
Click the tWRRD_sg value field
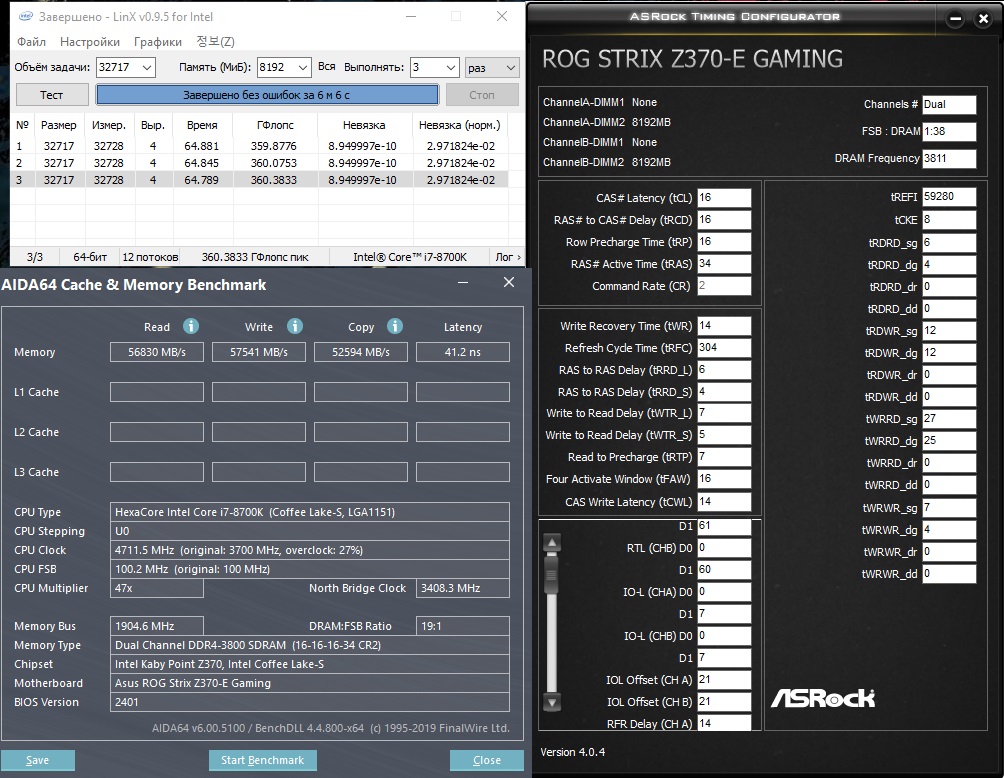pyautogui.click(x=949, y=419)
